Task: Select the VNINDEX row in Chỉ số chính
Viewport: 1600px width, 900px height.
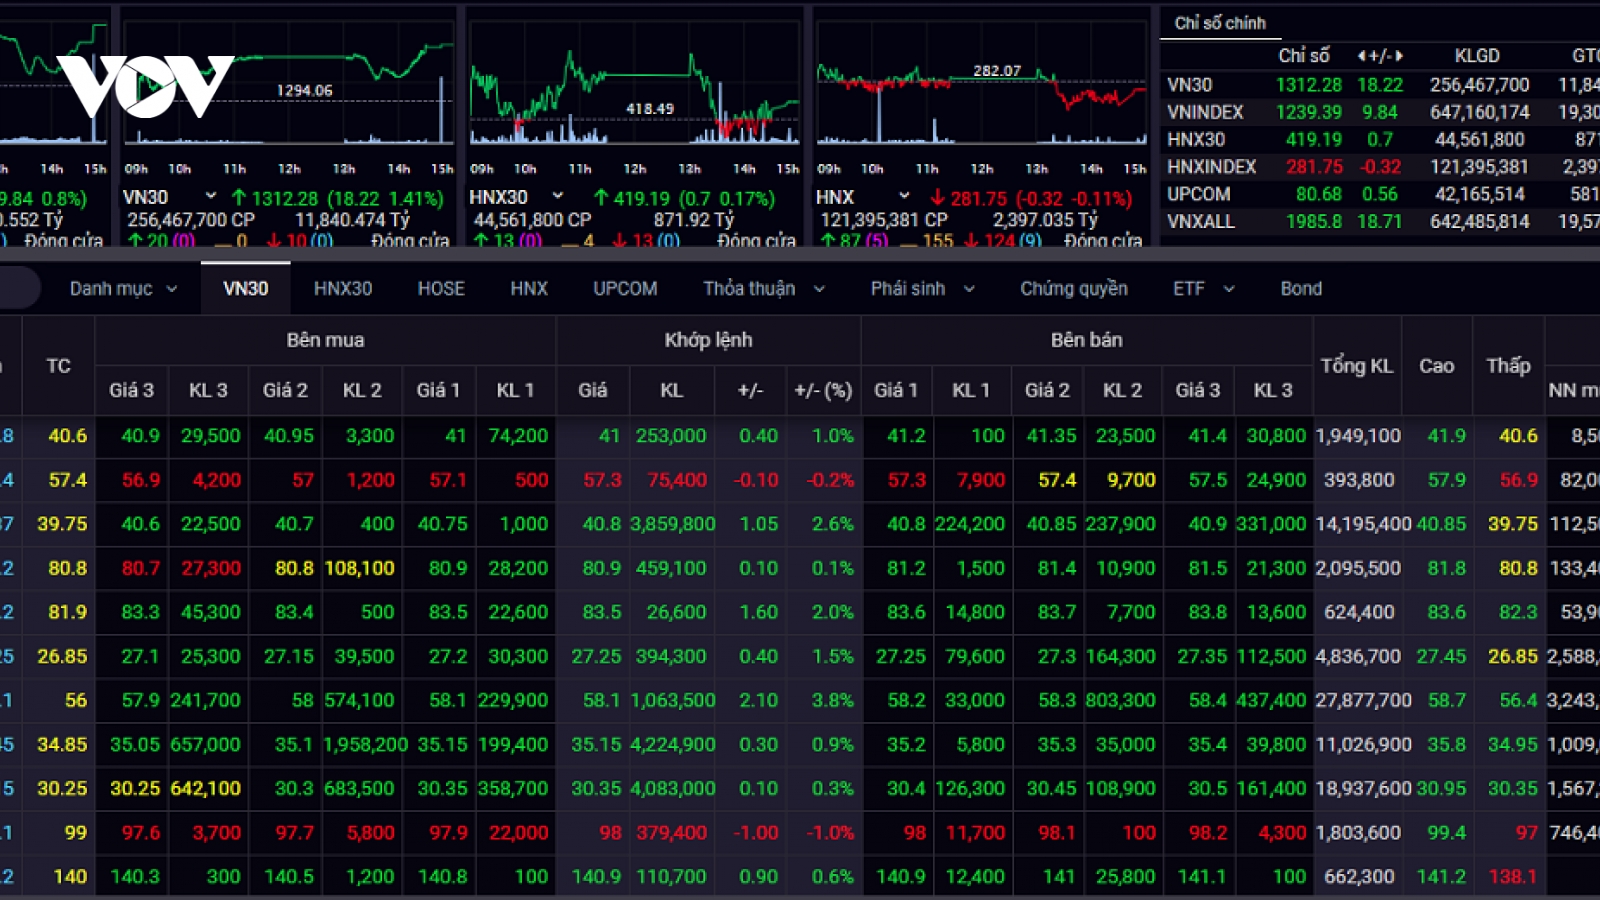Action: (1380, 112)
